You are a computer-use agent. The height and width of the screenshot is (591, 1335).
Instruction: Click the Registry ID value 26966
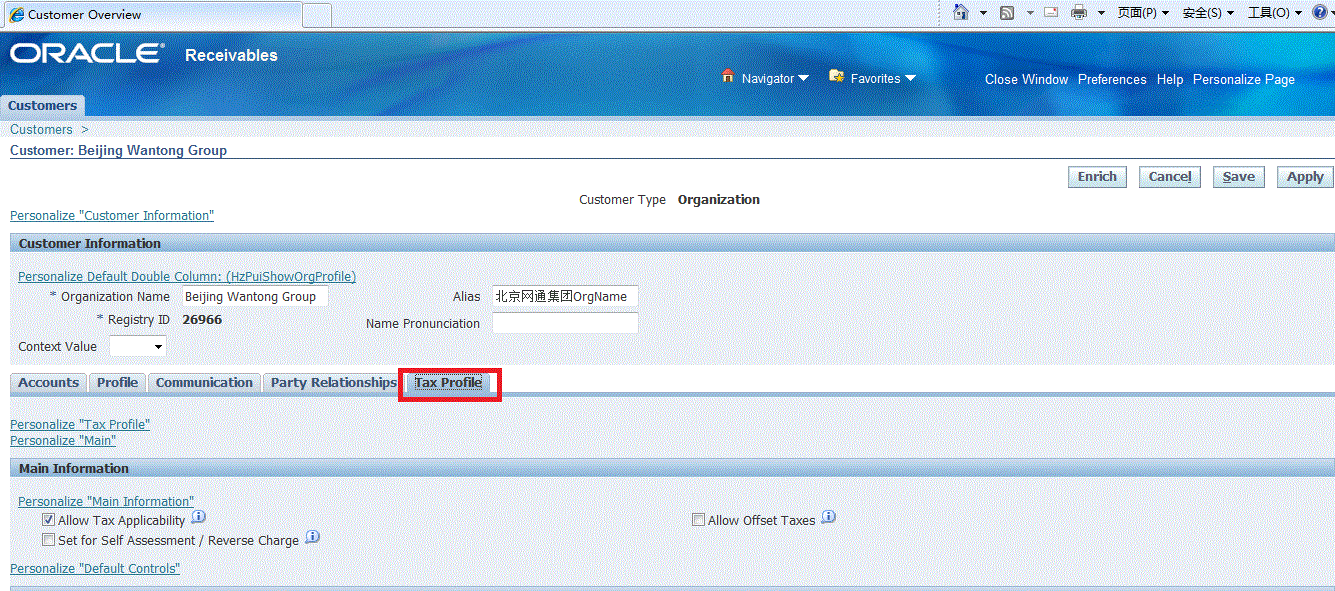[x=202, y=320]
